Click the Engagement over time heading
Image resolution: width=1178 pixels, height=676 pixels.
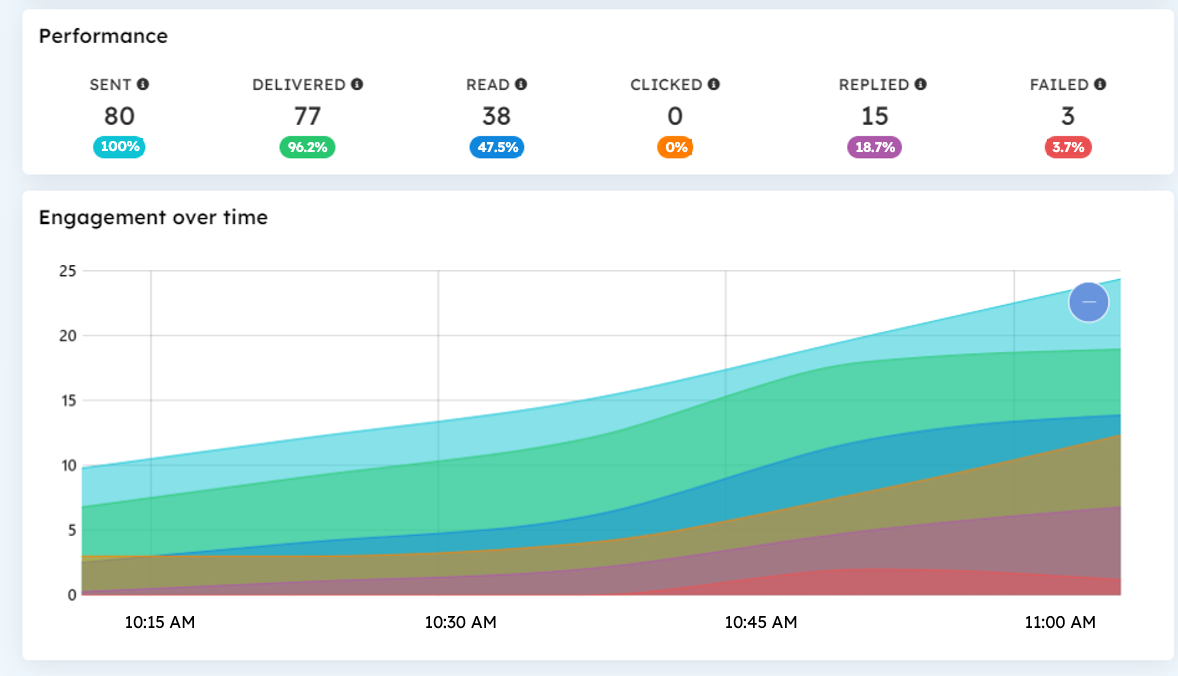coord(153,217)
